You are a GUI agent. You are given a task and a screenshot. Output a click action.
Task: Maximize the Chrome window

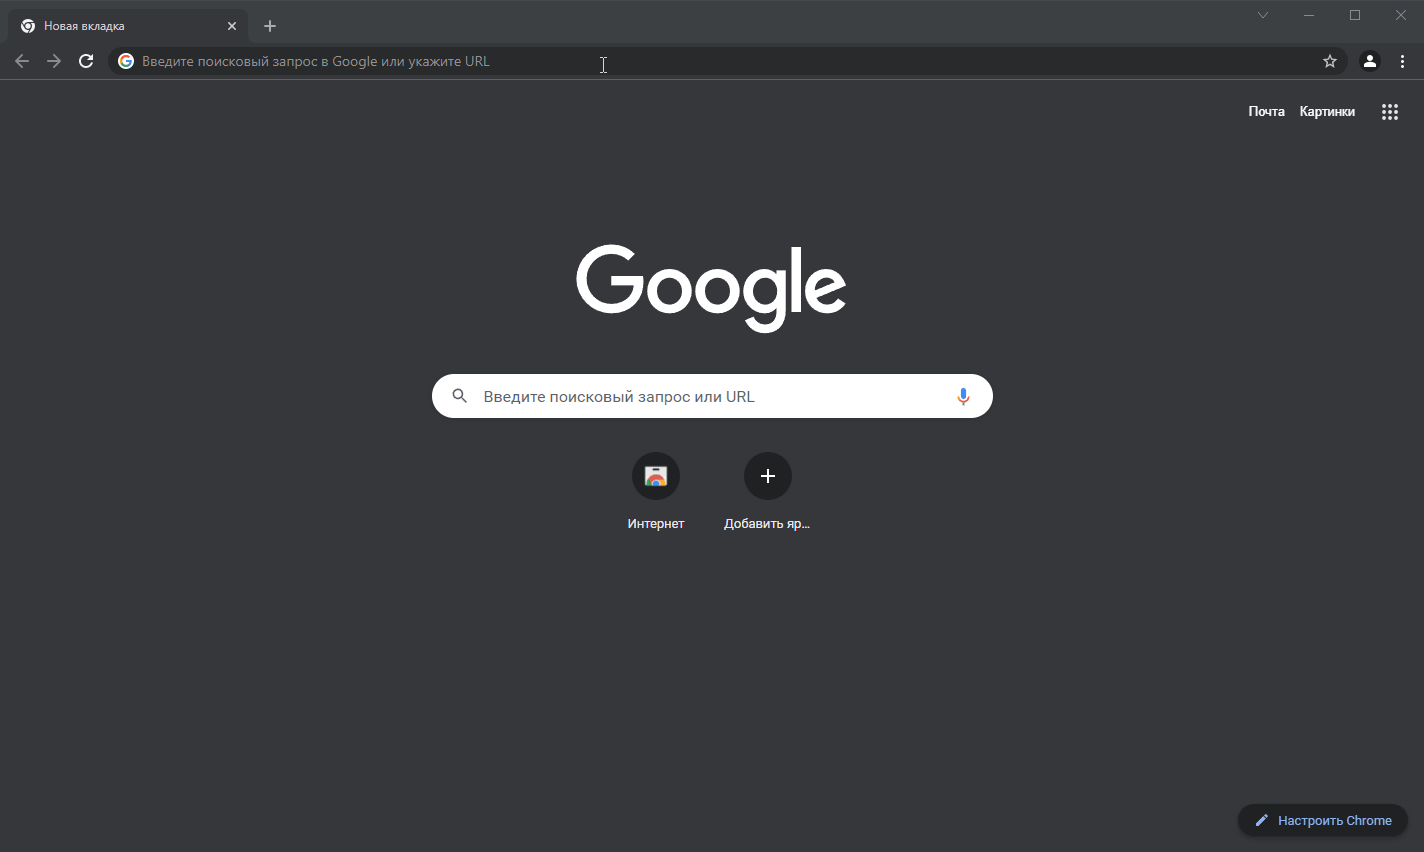pyautogui.click(x=1355, y=15)
